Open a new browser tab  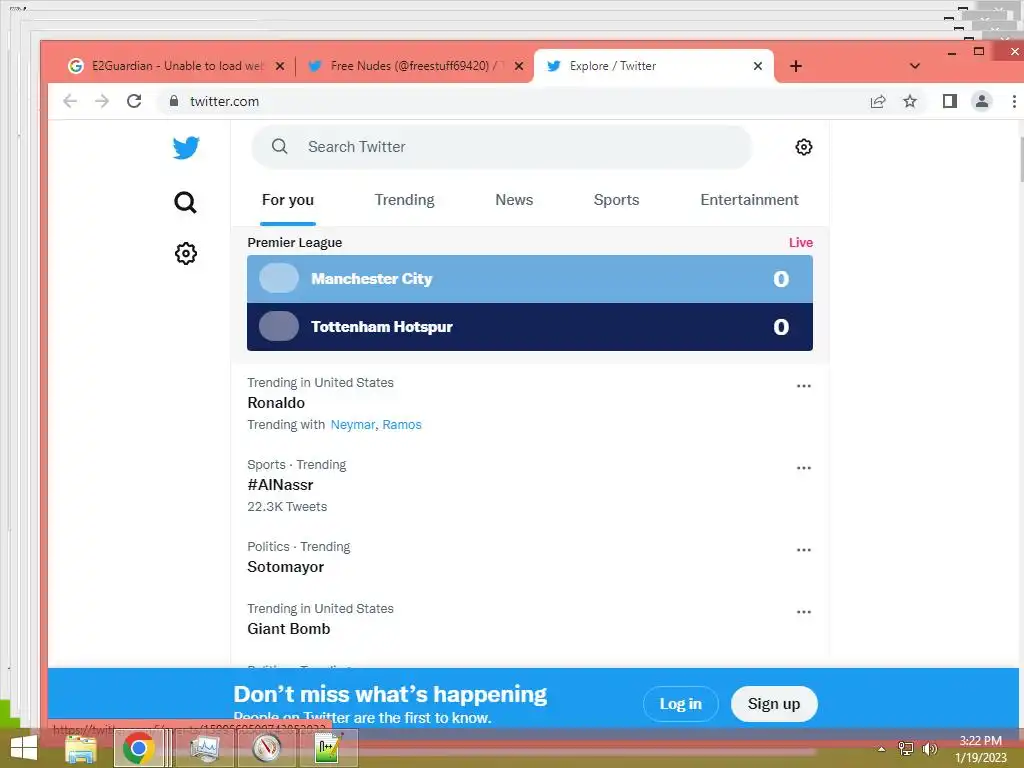[795, 66]
